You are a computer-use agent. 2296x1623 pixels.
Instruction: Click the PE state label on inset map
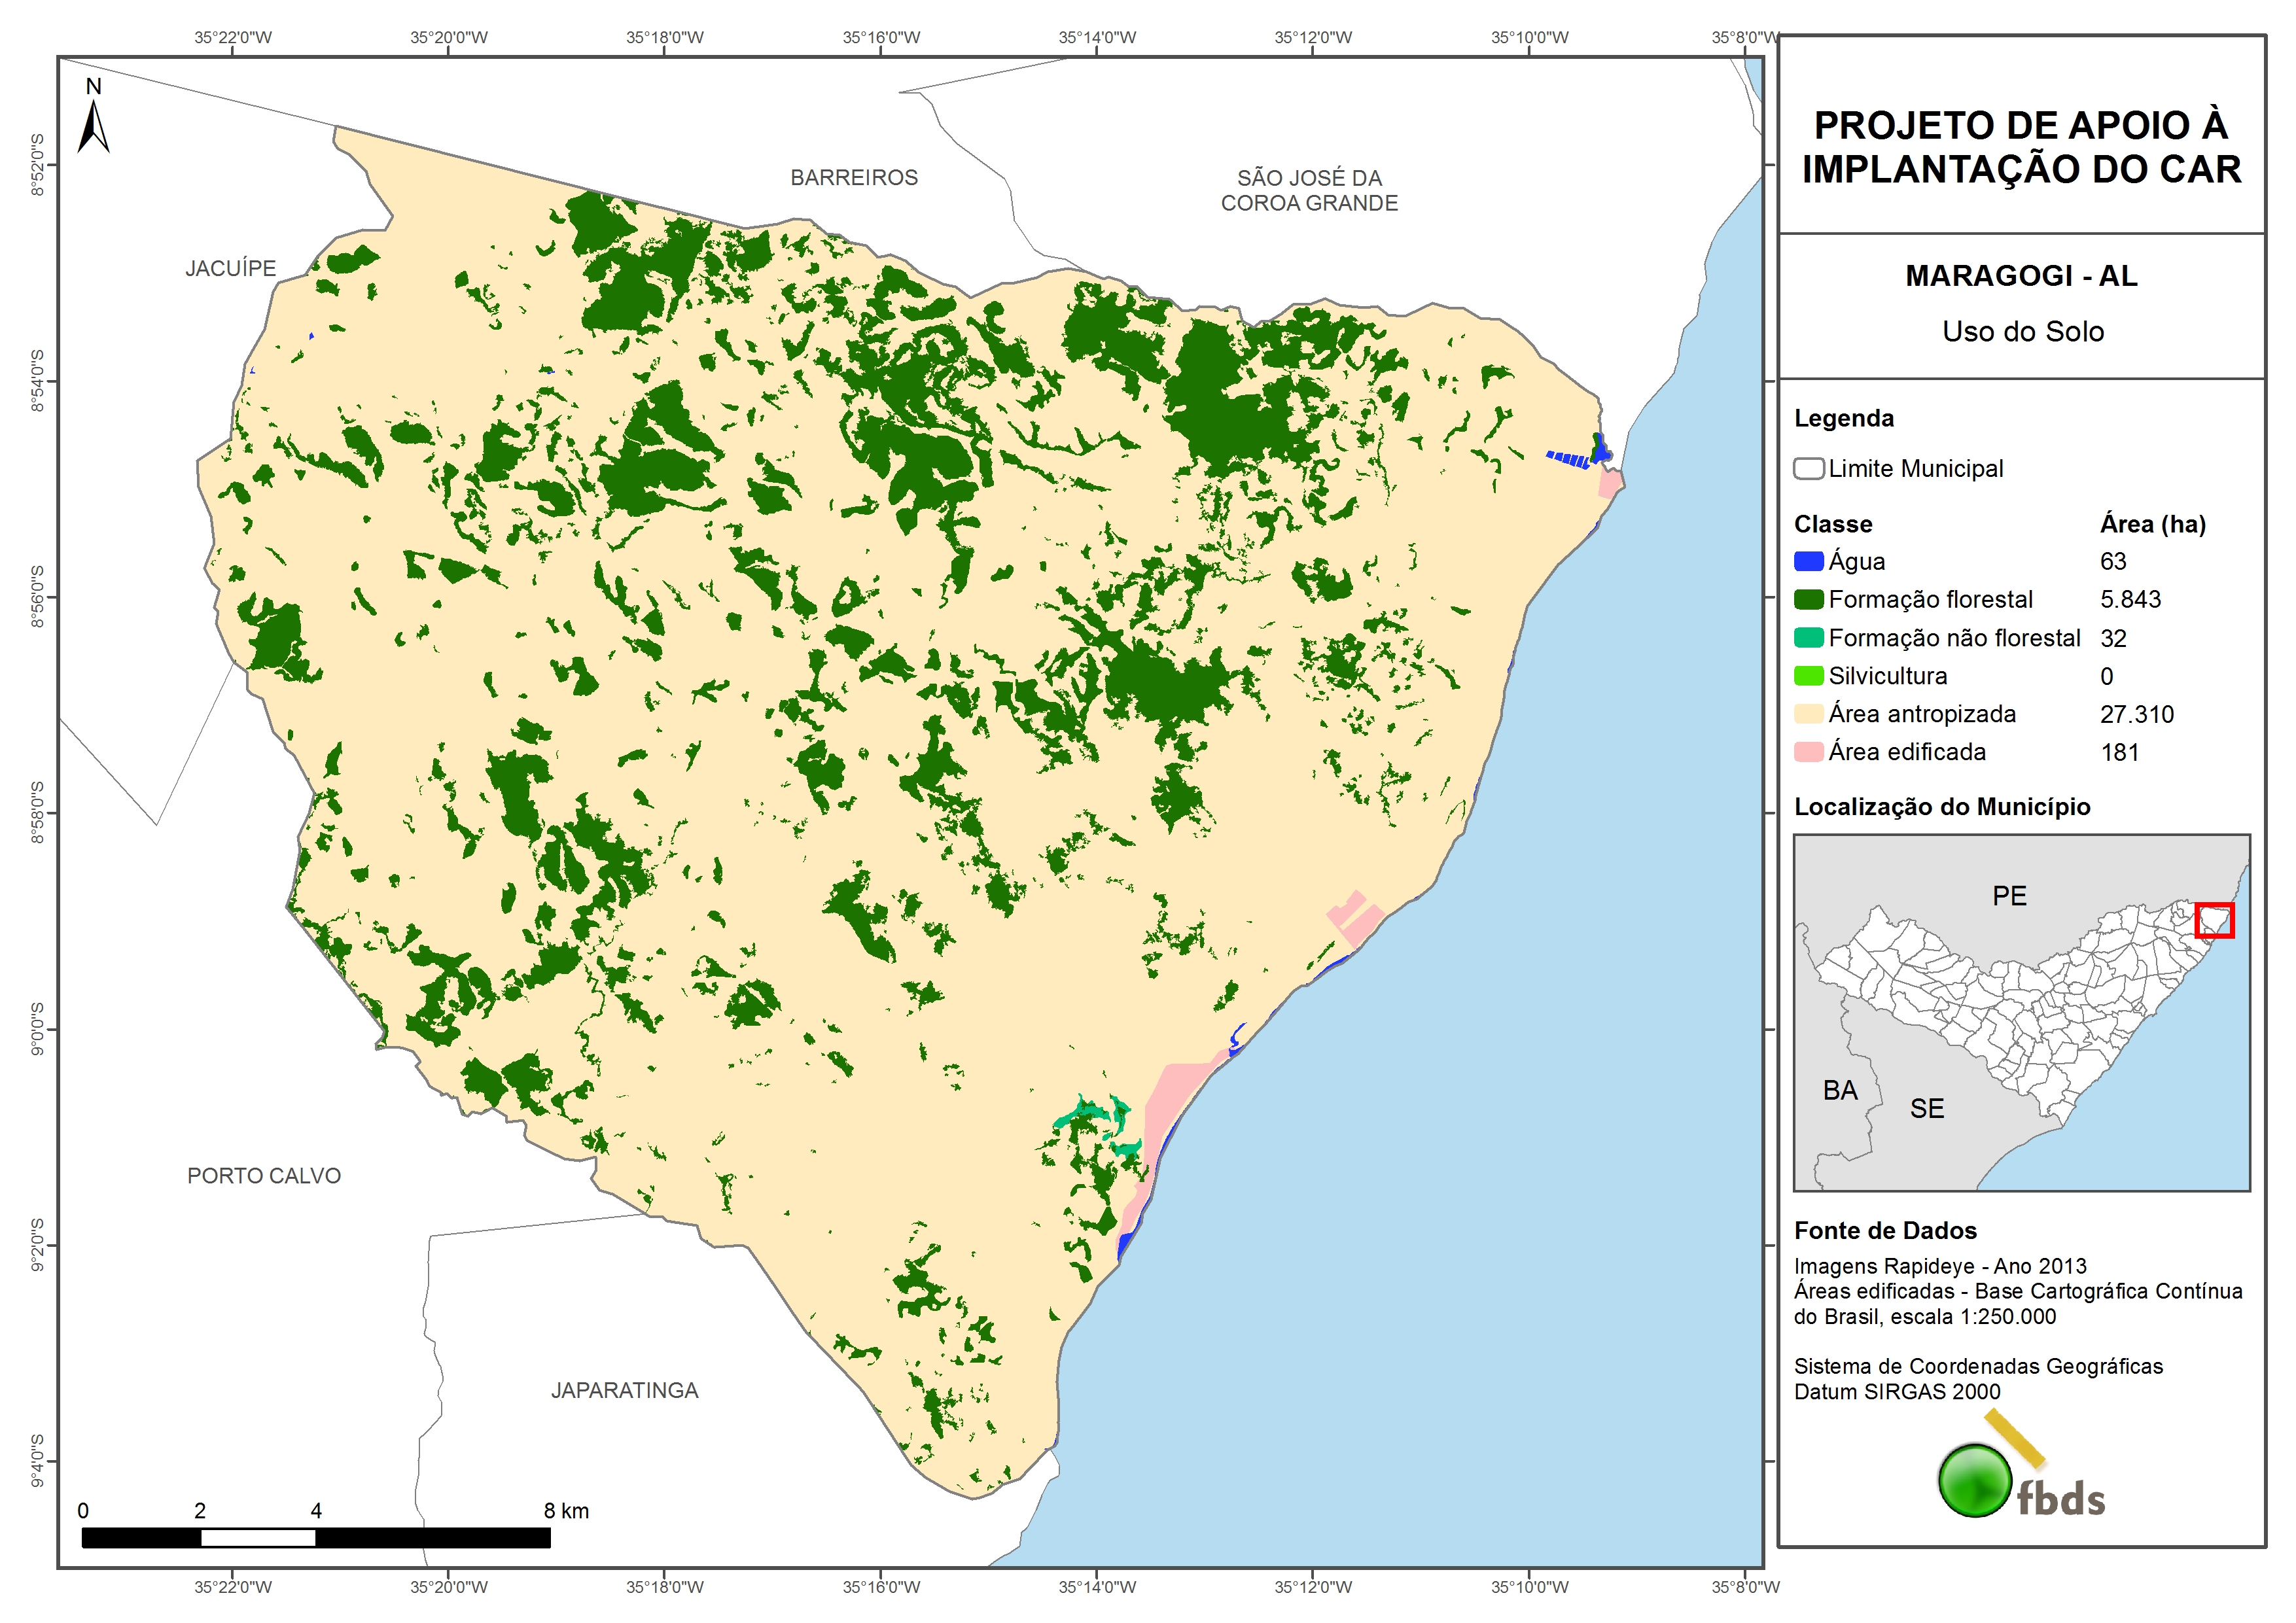tap(2009, 896)
